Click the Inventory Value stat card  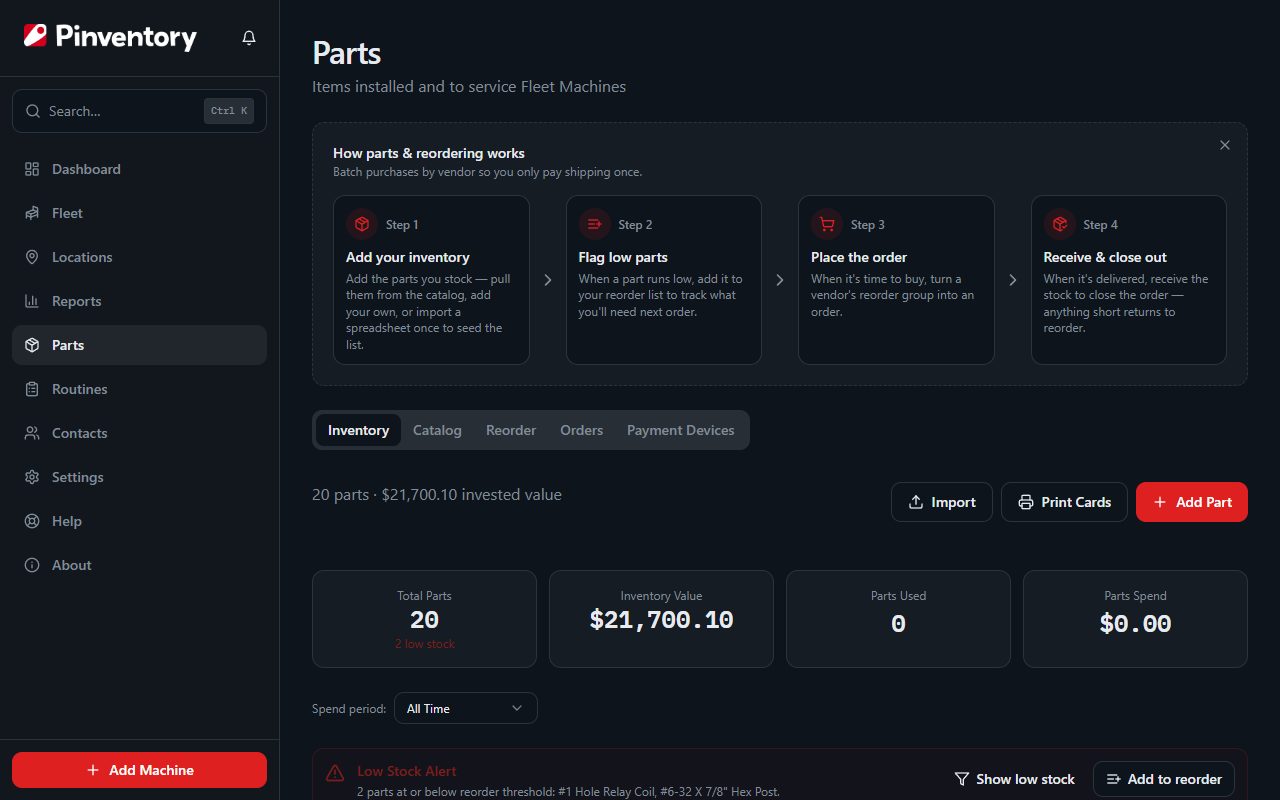661,619
